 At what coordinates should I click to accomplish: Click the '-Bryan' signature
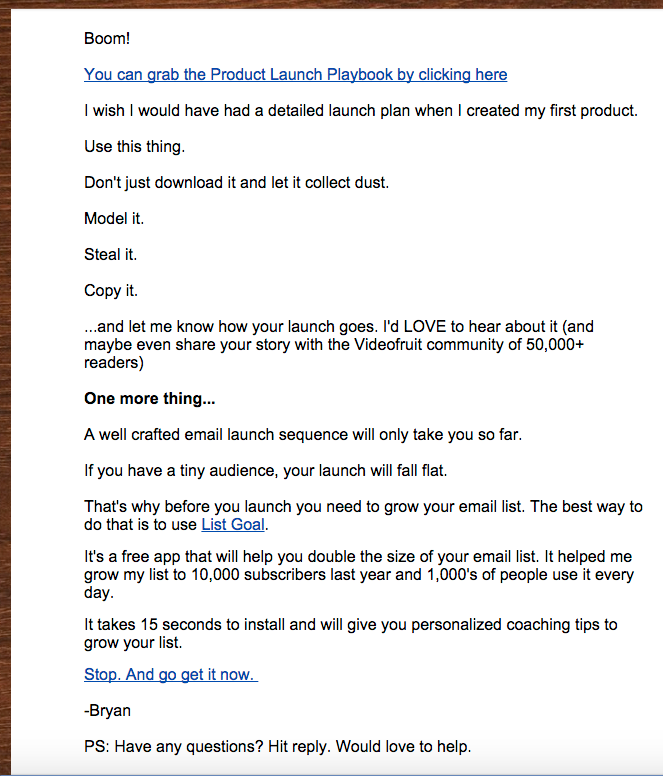click(107, 710)
